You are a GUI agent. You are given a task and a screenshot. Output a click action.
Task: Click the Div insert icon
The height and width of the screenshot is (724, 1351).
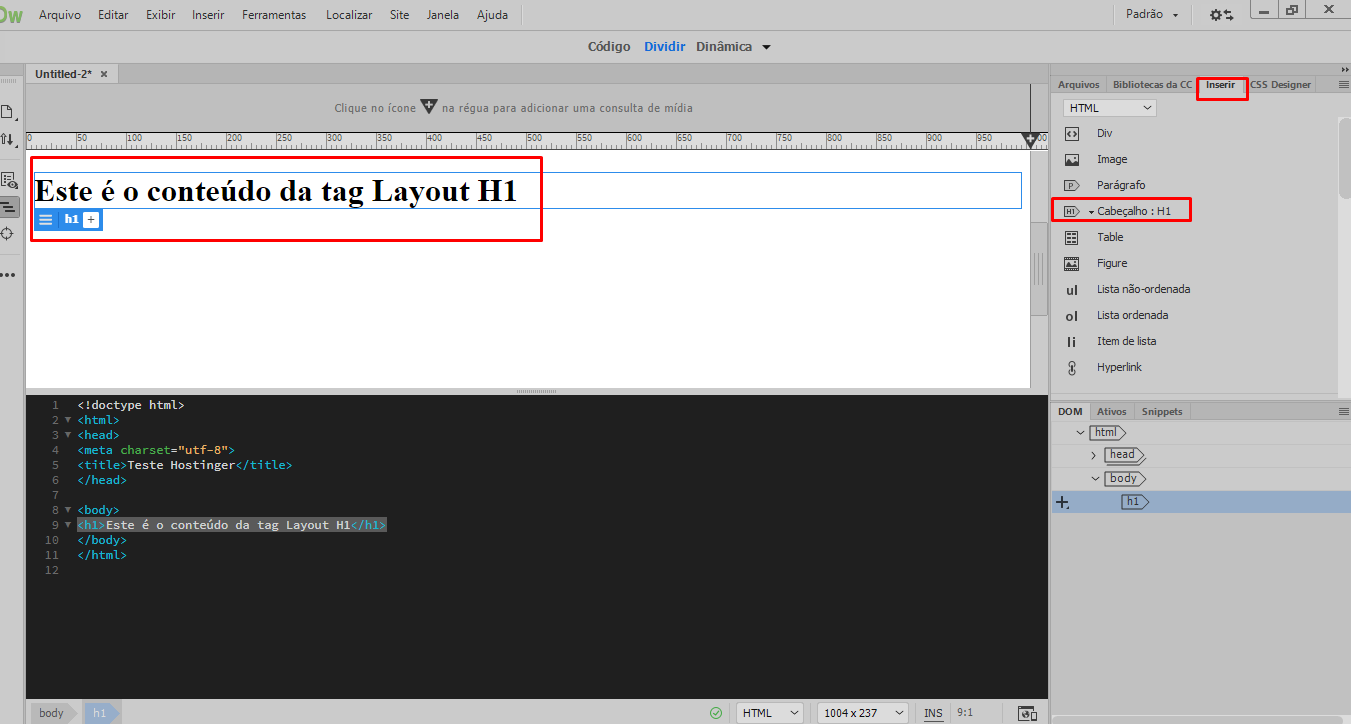1072,133
